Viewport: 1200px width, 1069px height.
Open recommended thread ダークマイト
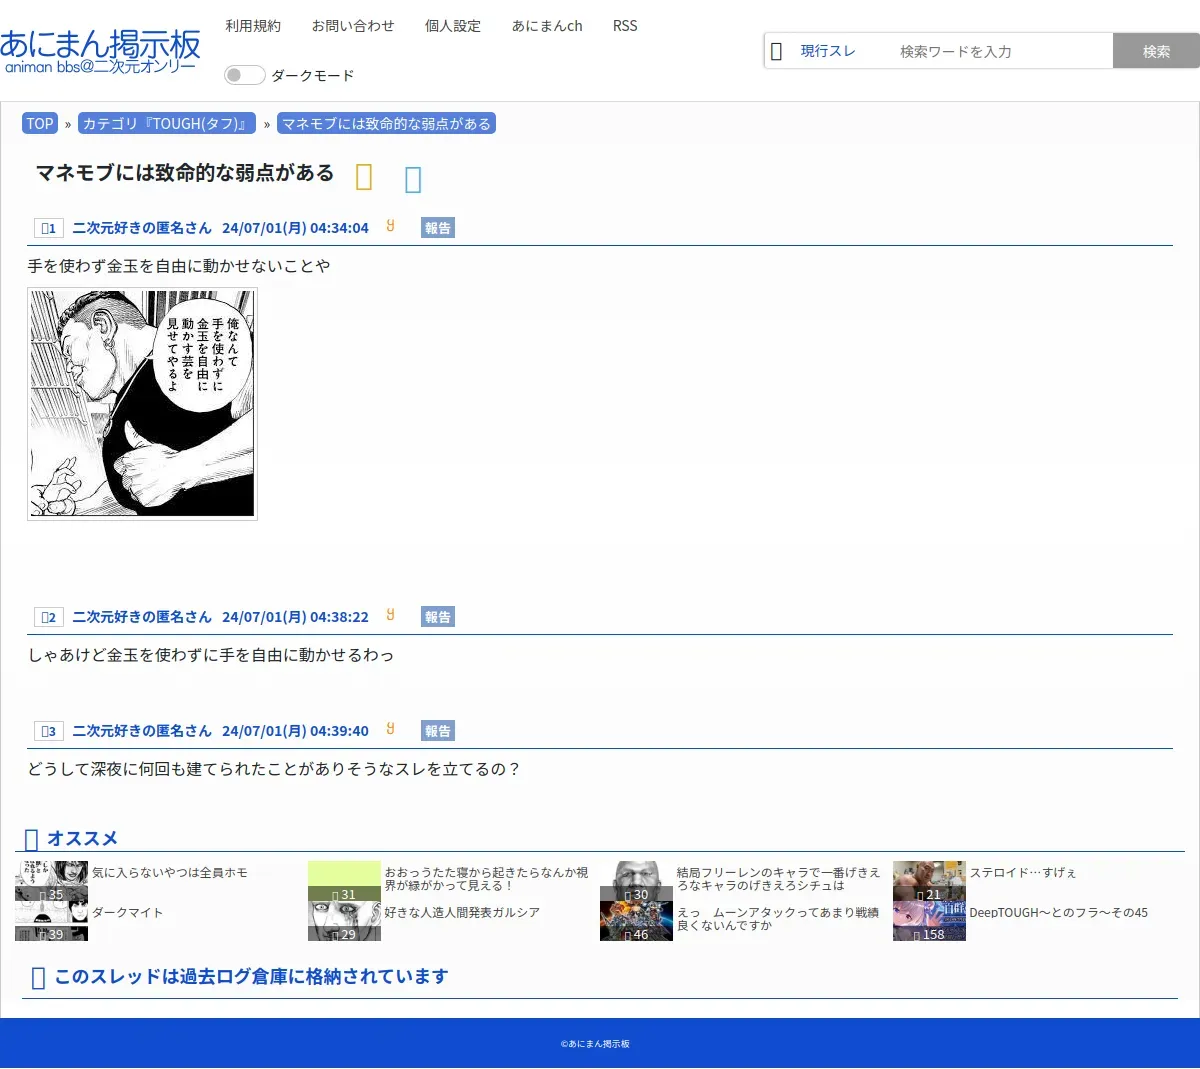pyautogui.click(x=127, y=913)
